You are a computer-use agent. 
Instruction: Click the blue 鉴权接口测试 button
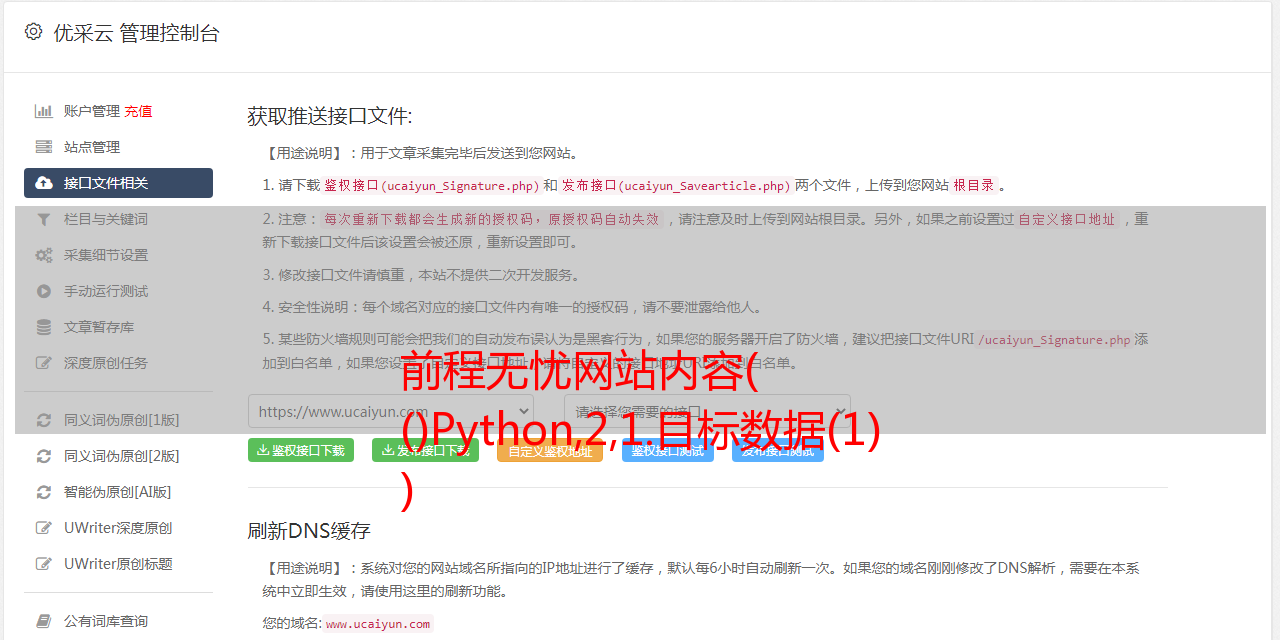[668, 450]
